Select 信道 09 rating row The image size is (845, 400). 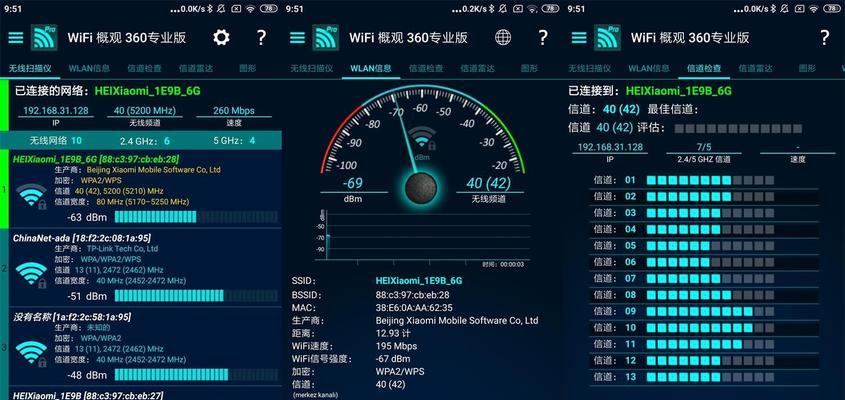tap(704, 311)
